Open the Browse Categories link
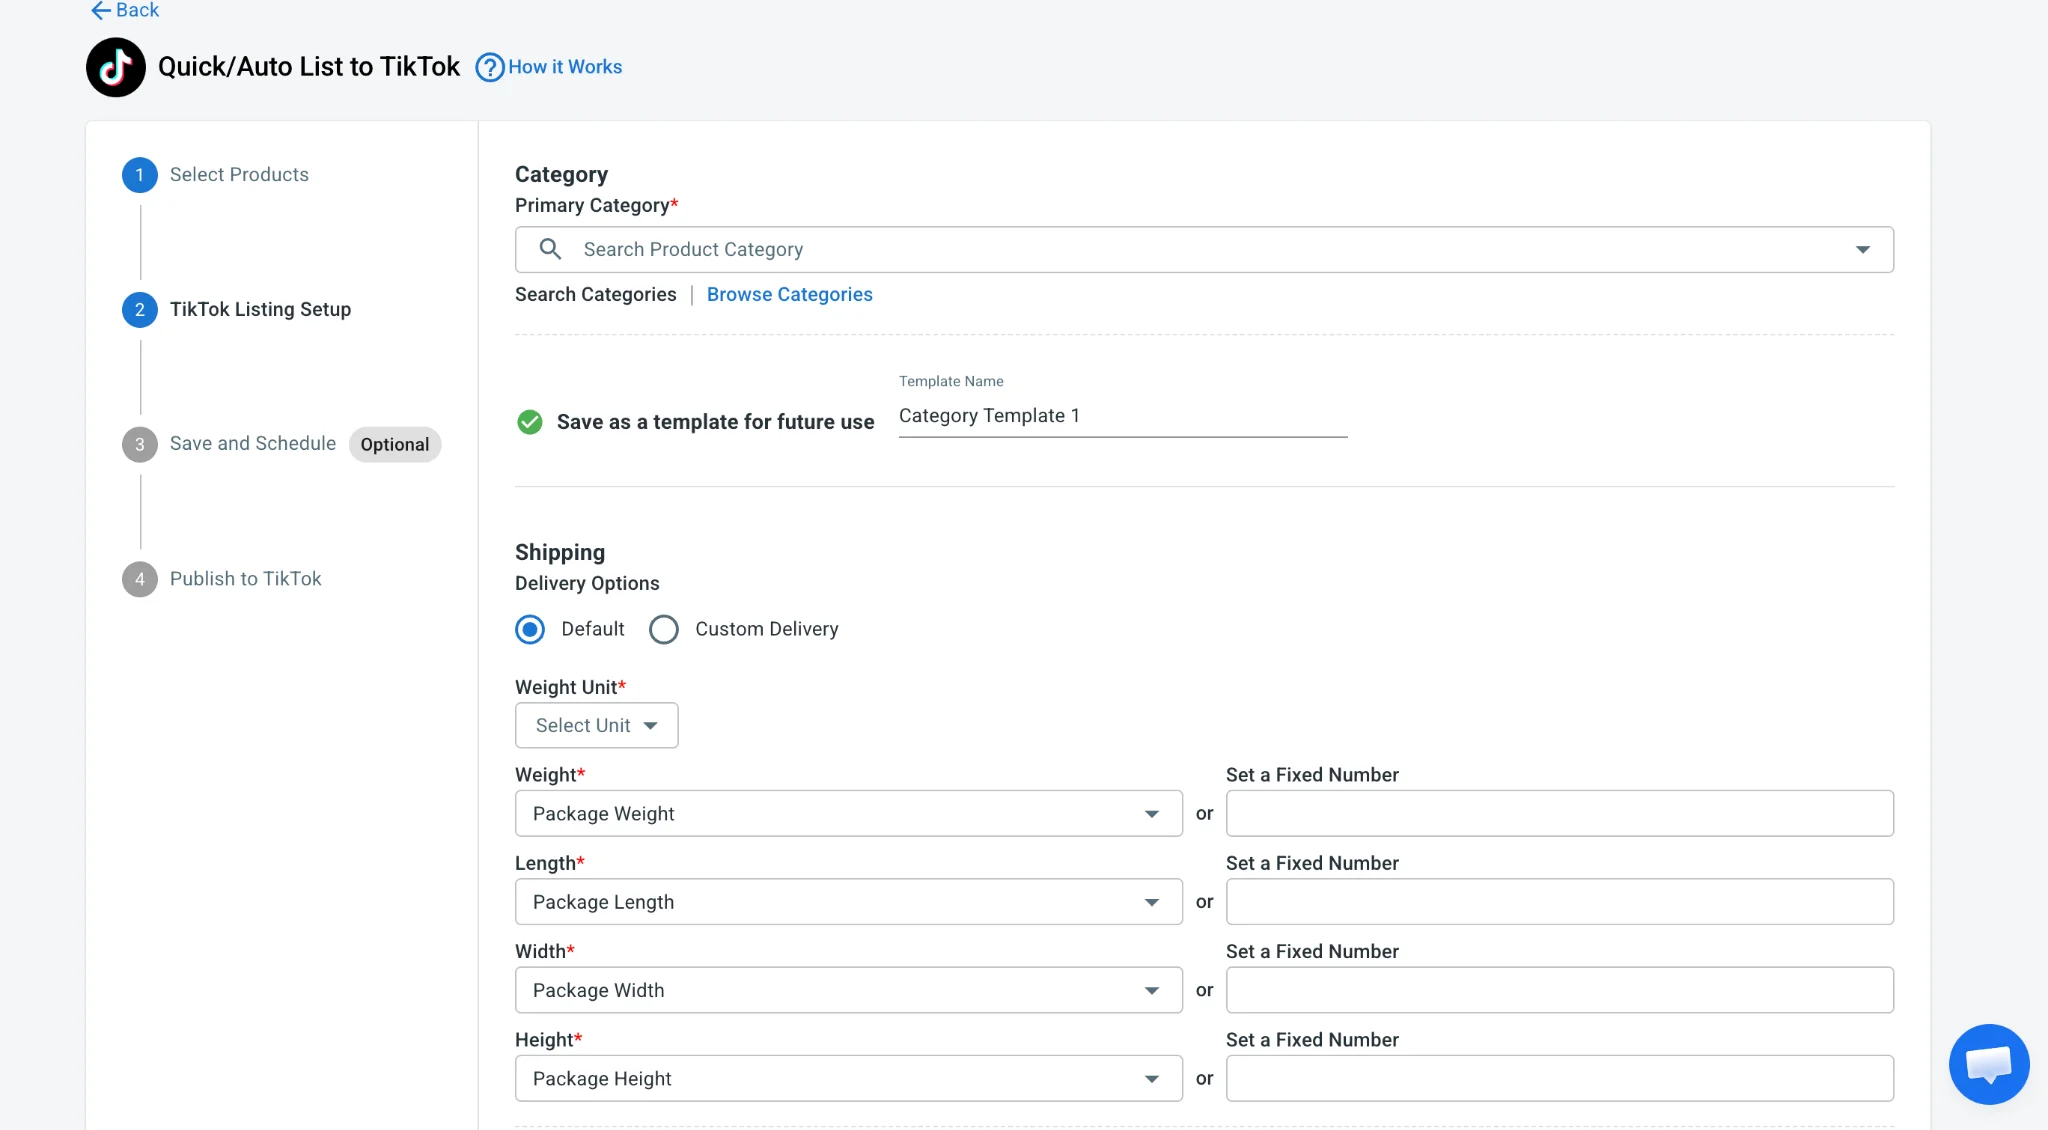 click(x=790, y=294)
